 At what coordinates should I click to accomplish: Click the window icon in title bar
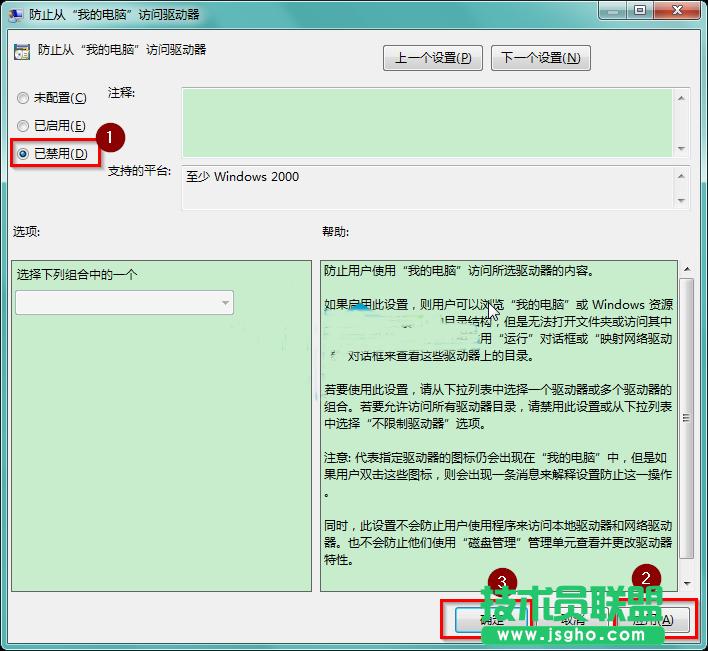click(x=15, y=15)
